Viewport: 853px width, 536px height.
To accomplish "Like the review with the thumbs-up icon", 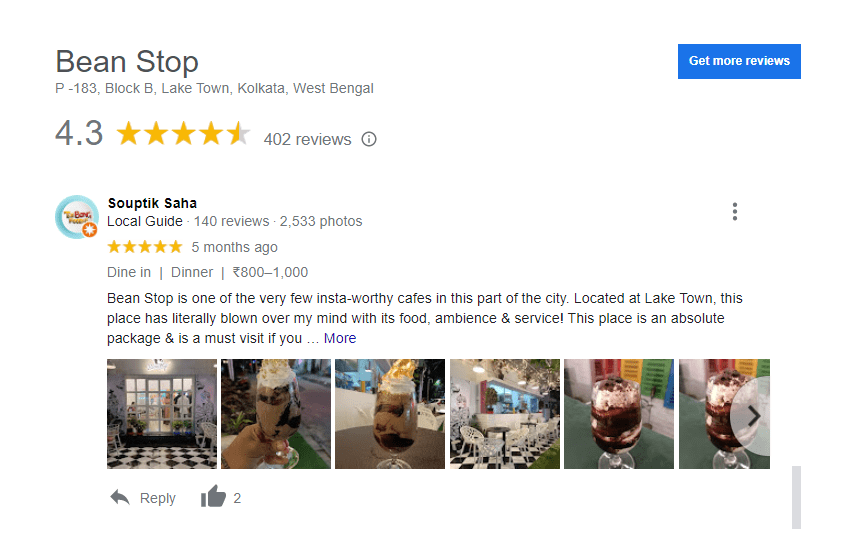I will [213, 496].
